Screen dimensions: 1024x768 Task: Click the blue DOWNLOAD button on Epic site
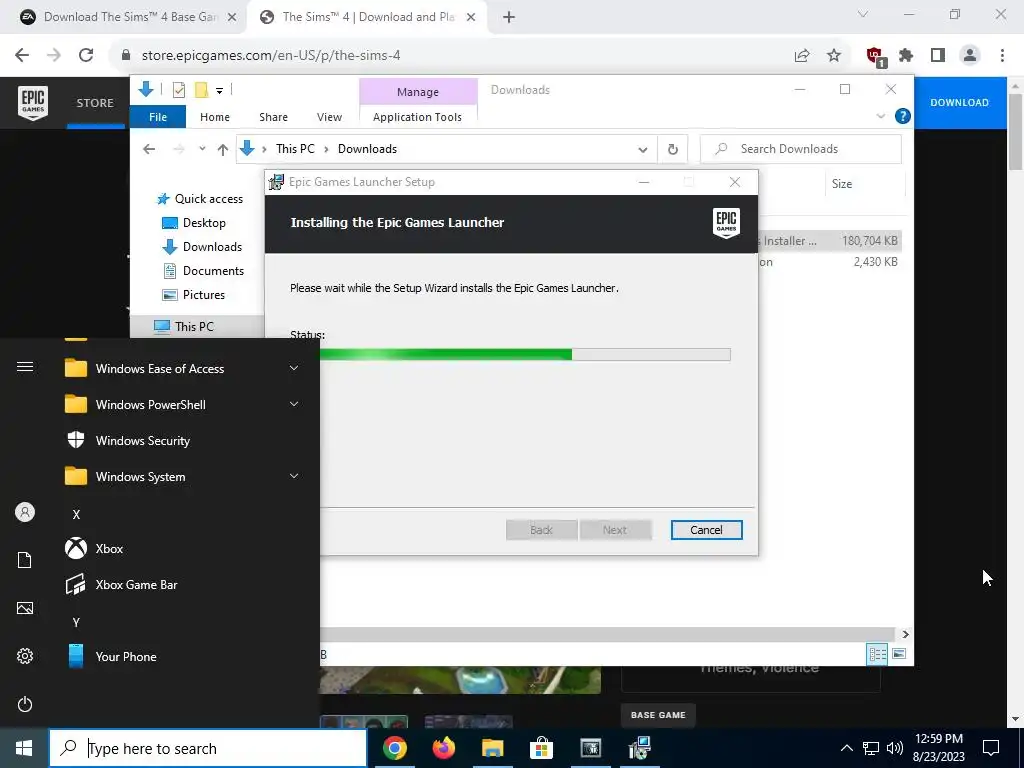click(x=959, y=103)
